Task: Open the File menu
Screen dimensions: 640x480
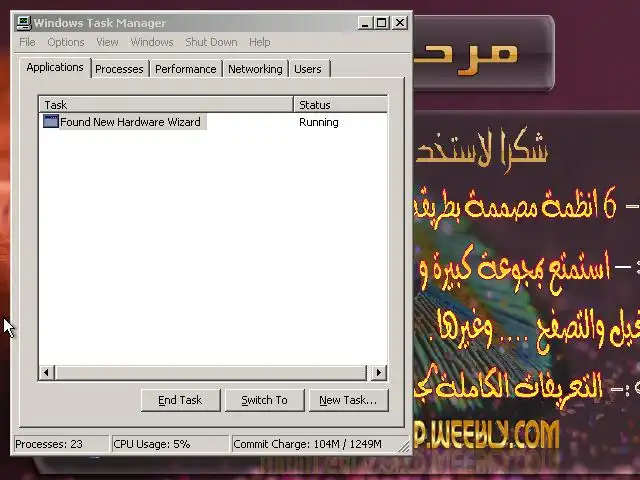Action: point(27,42)
